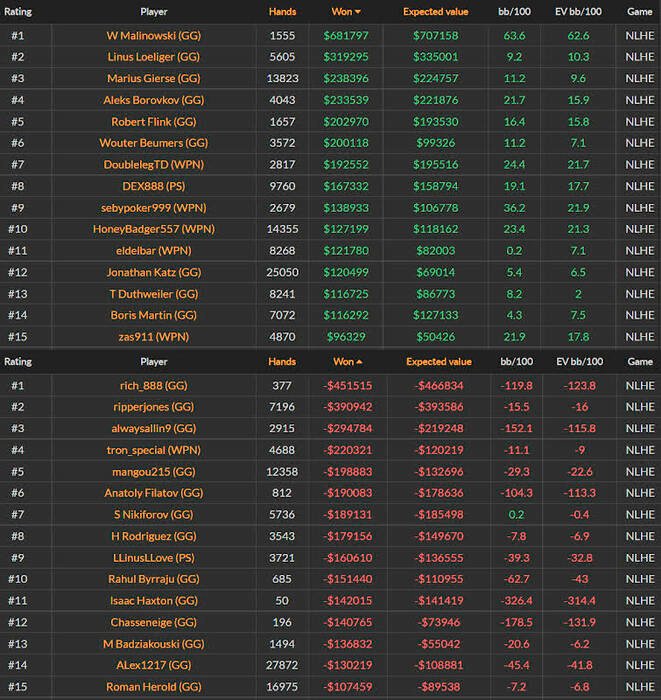Click the ascending sort arrow beside Won in bottom table

(359, 362)
